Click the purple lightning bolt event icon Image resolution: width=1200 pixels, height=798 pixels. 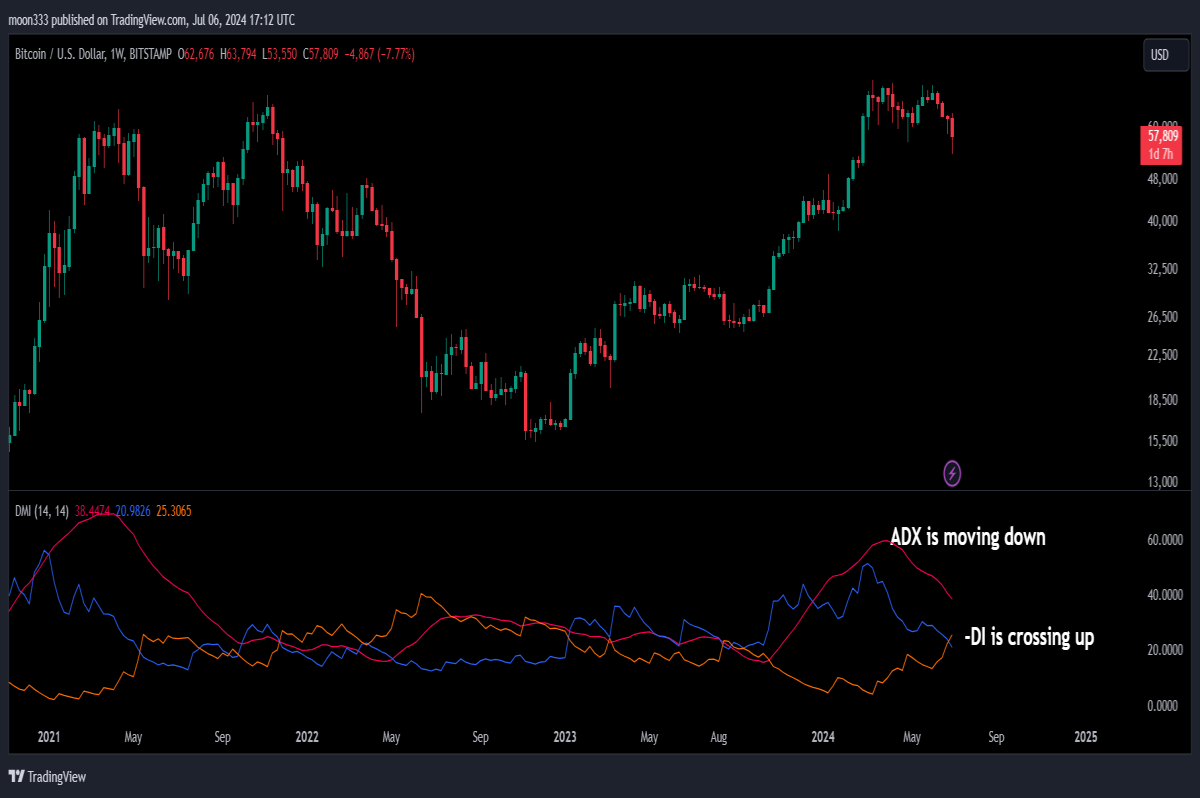pos(952,473)
